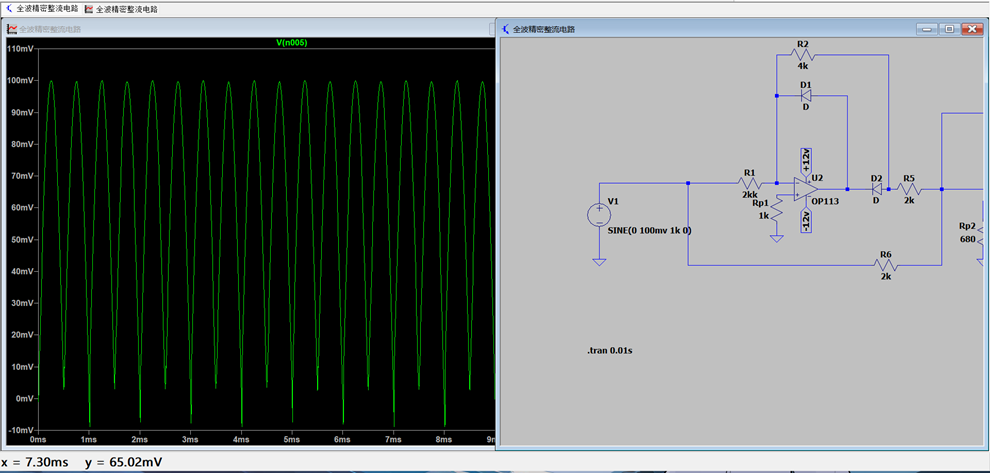Click the junction dot at op-amp output
The image size is (990, 473).
click(x=847, y=189)
